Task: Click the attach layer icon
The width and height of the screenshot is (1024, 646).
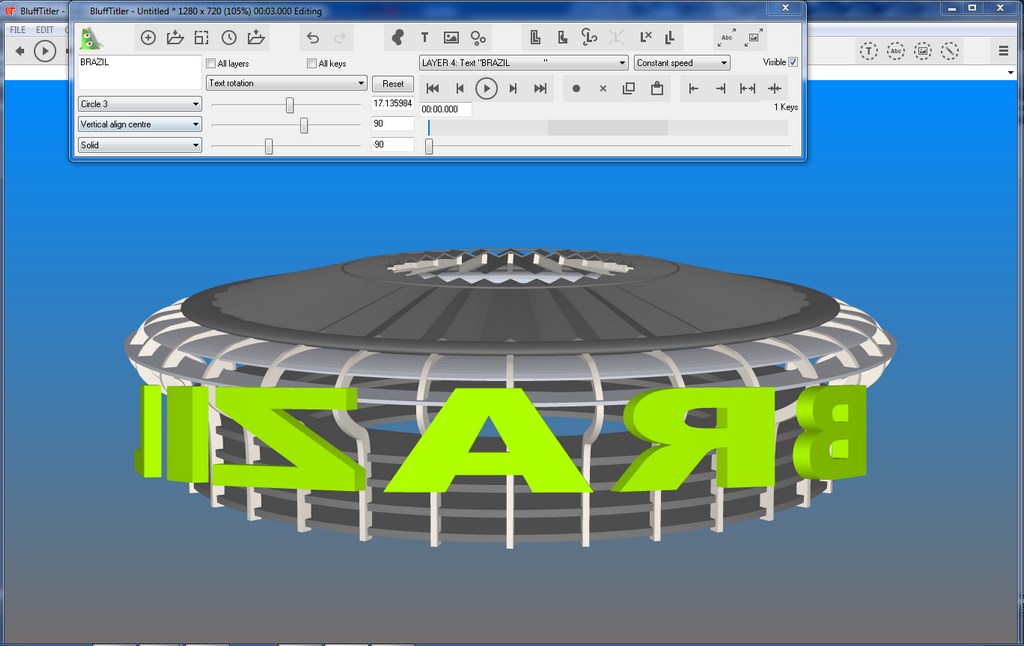Action: 589,38
